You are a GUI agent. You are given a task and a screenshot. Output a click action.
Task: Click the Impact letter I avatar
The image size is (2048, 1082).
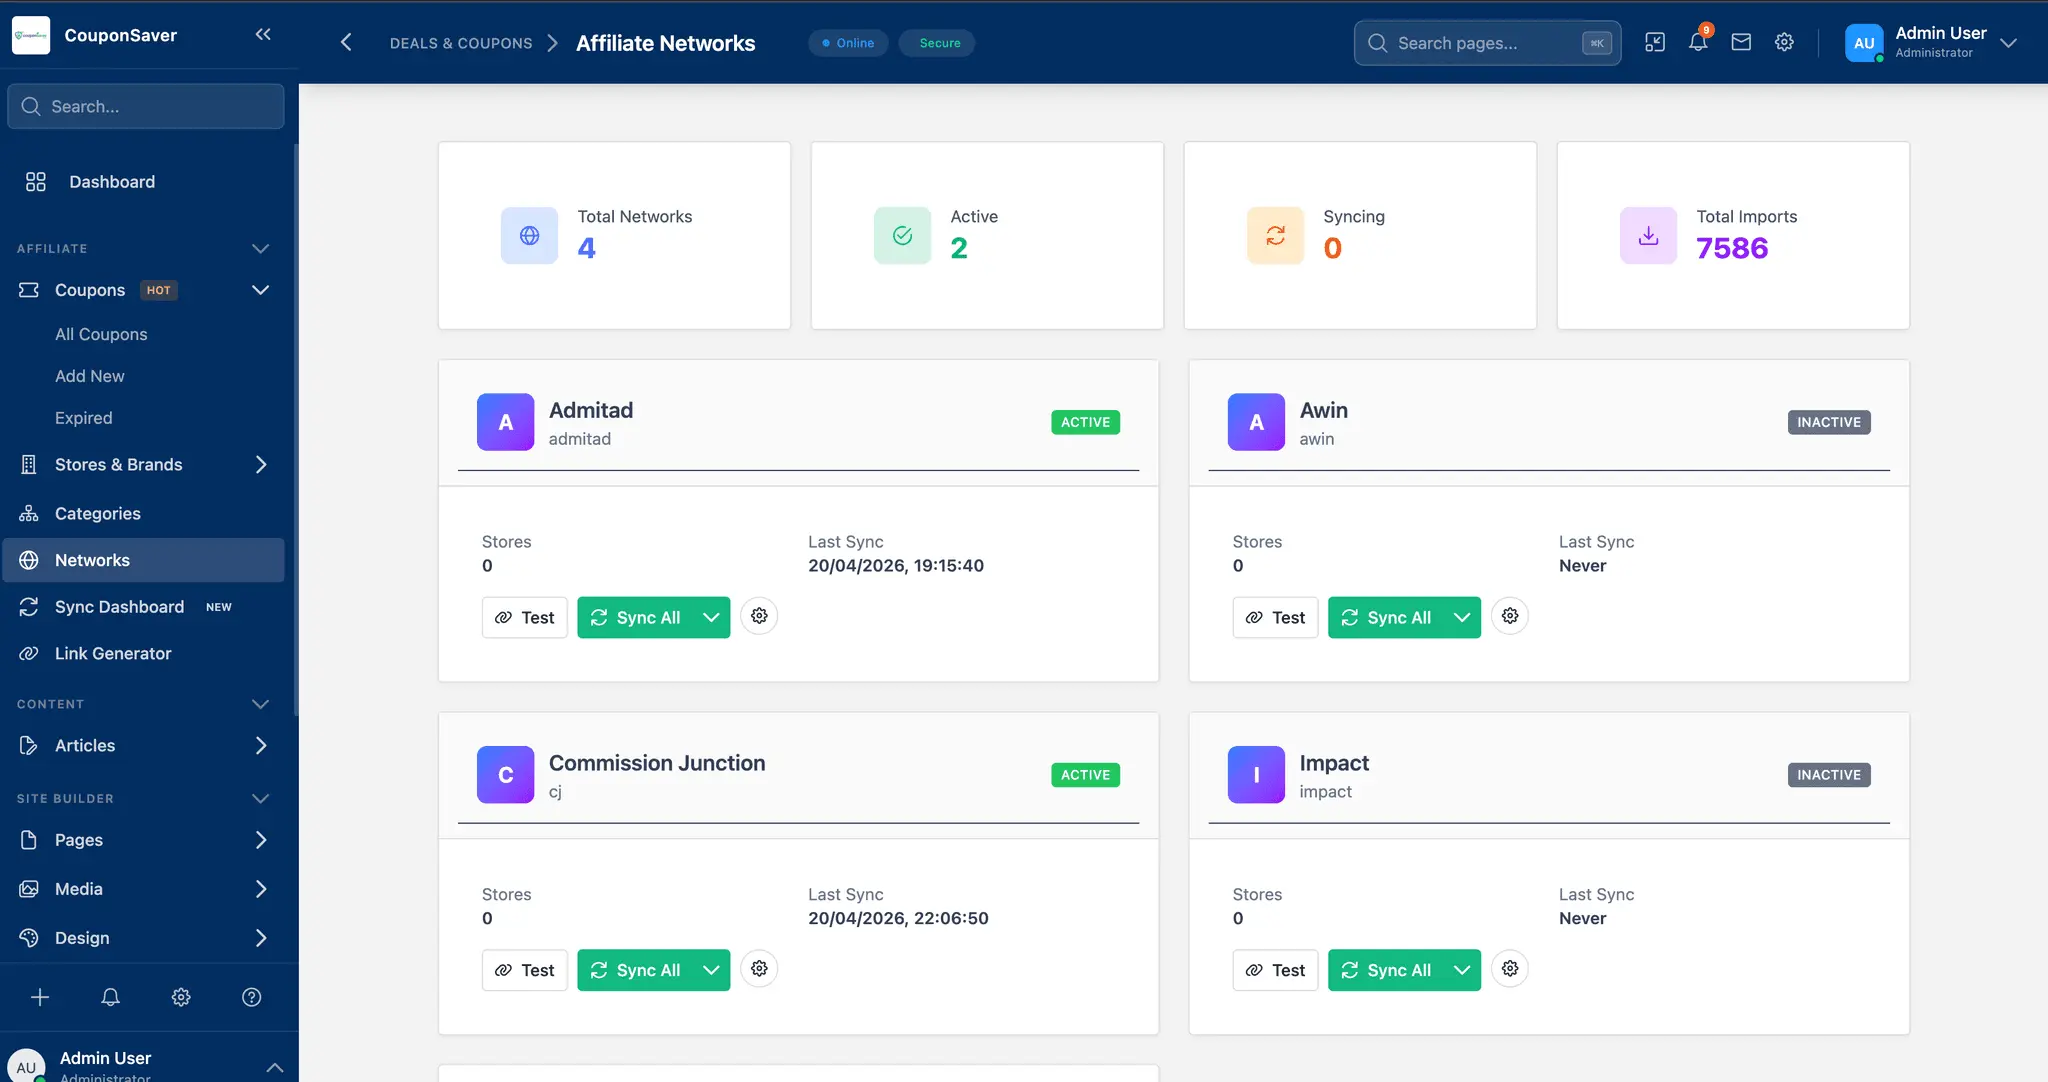[1256, 775]
